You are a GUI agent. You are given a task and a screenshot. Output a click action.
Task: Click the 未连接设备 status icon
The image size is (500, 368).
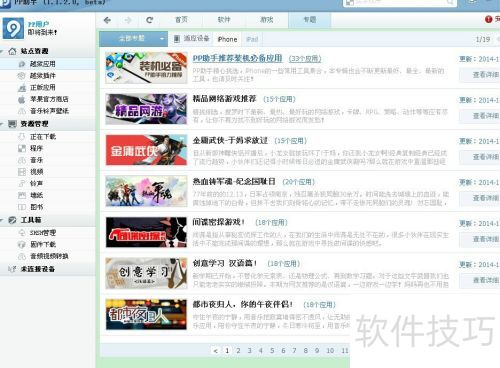(x=12, y=269)
